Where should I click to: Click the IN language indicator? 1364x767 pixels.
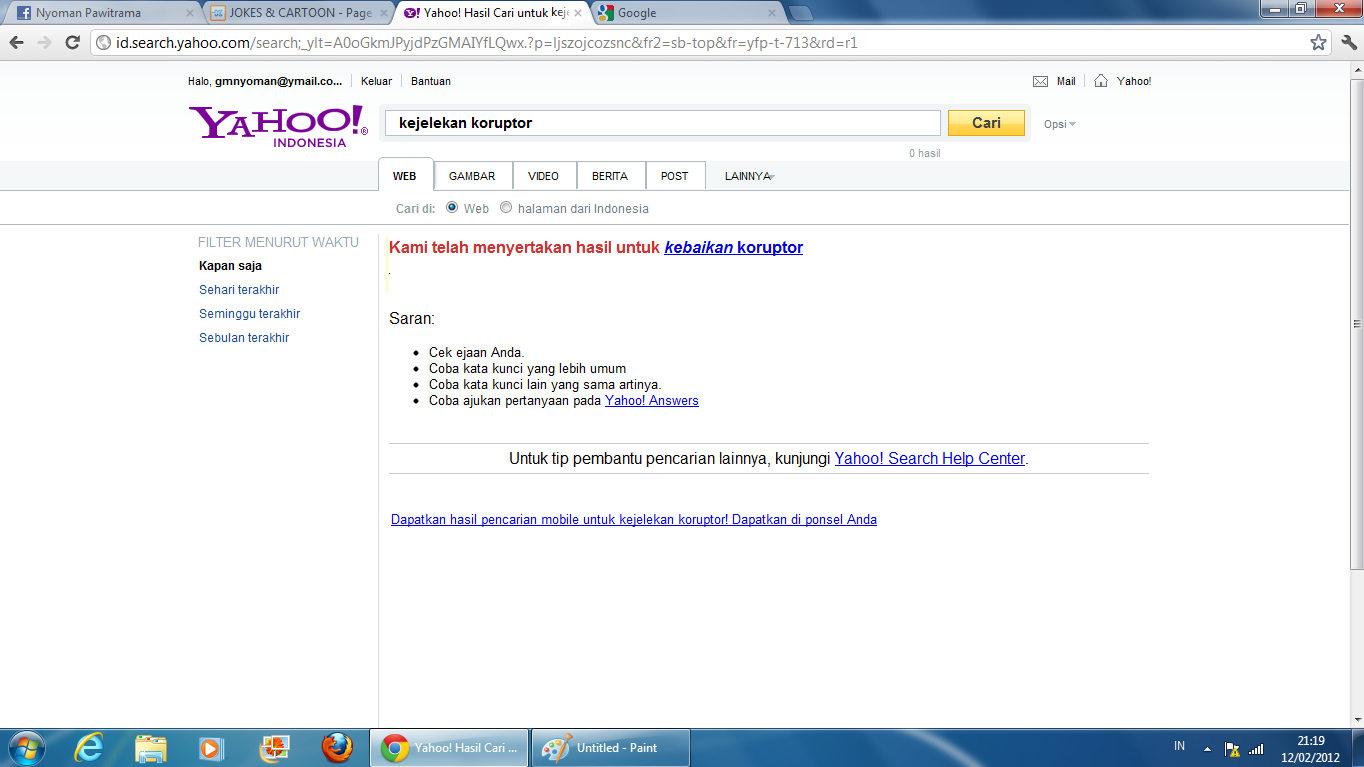tap(1180, 747)
